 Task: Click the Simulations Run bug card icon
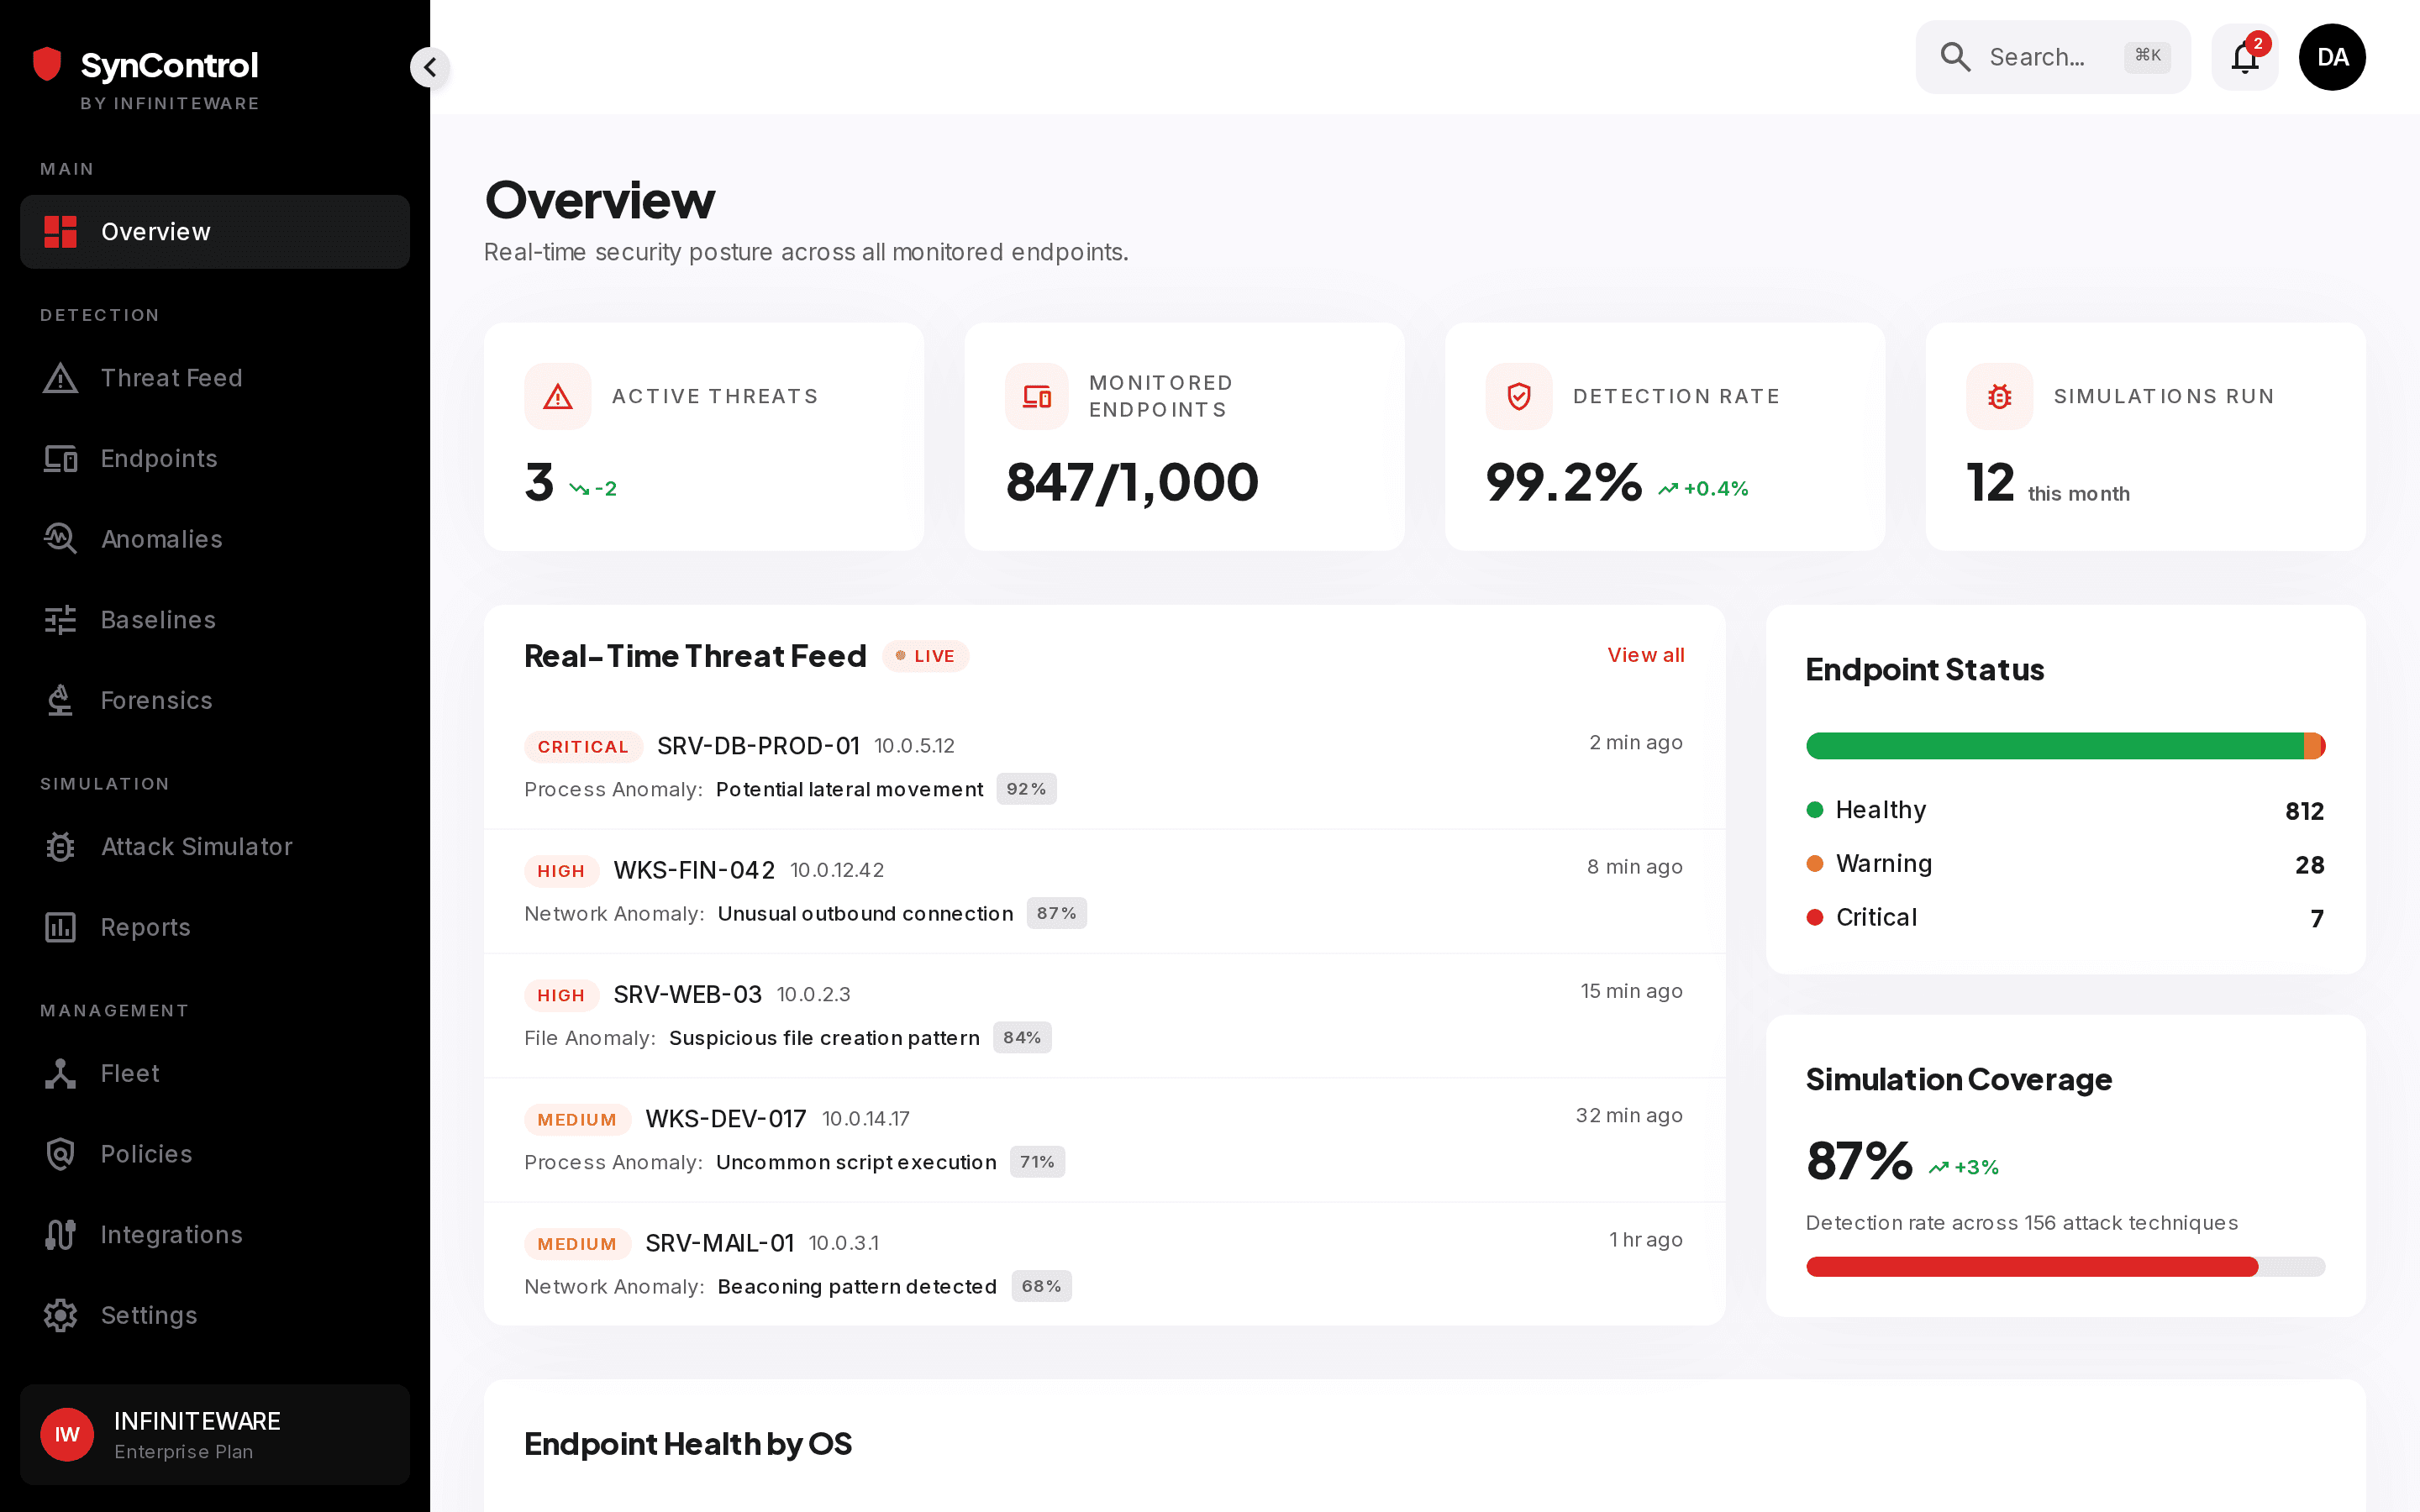pos(1999,396)
